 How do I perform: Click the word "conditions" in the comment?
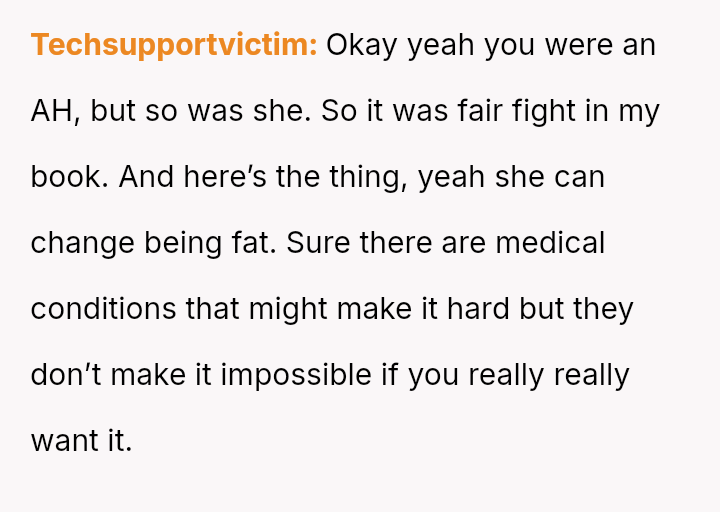[x=103, y=309]
